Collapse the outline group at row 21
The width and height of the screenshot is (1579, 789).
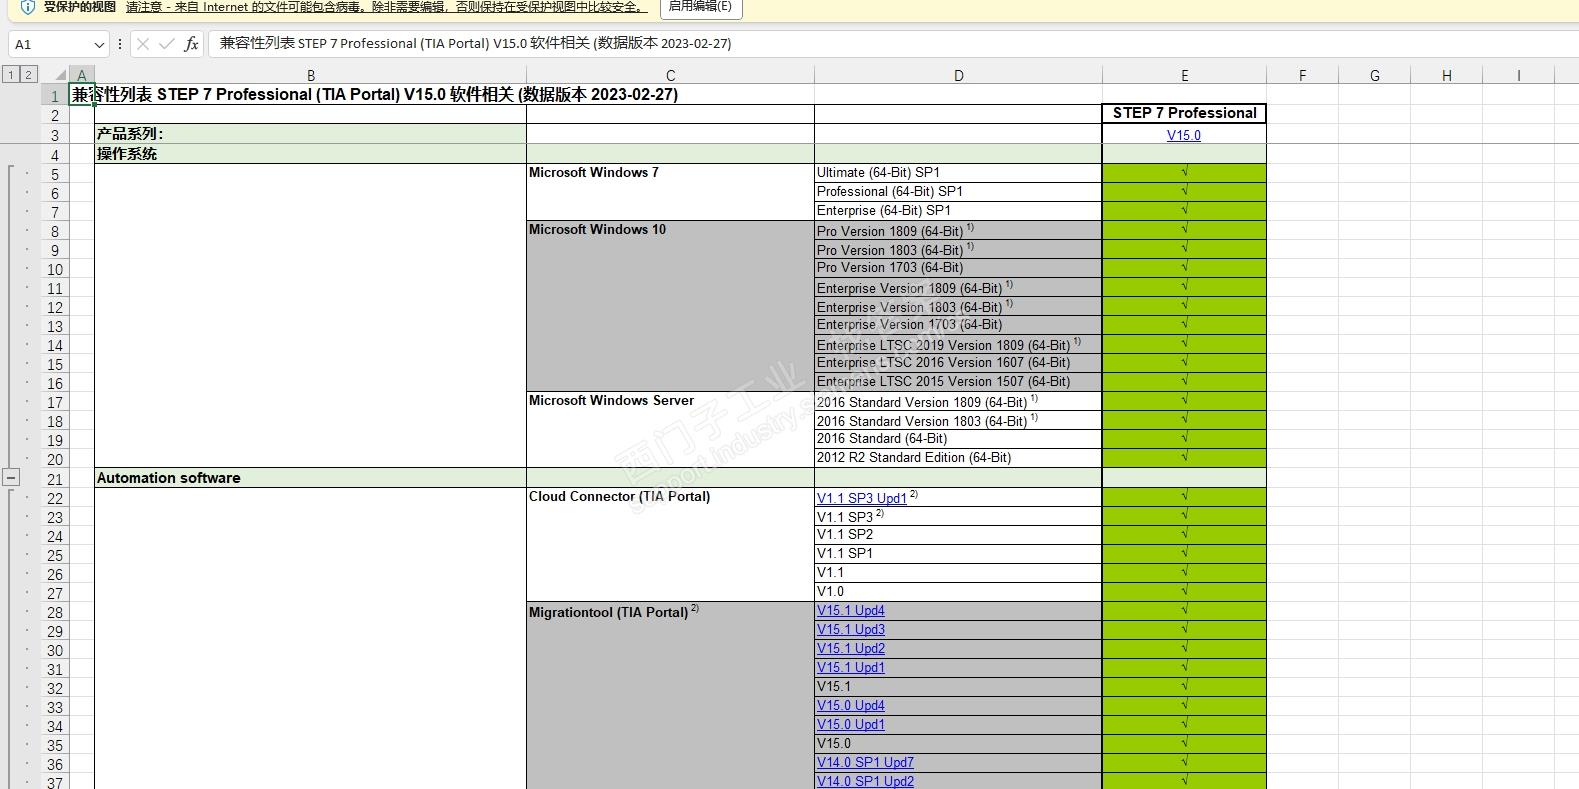coord(11,478)
